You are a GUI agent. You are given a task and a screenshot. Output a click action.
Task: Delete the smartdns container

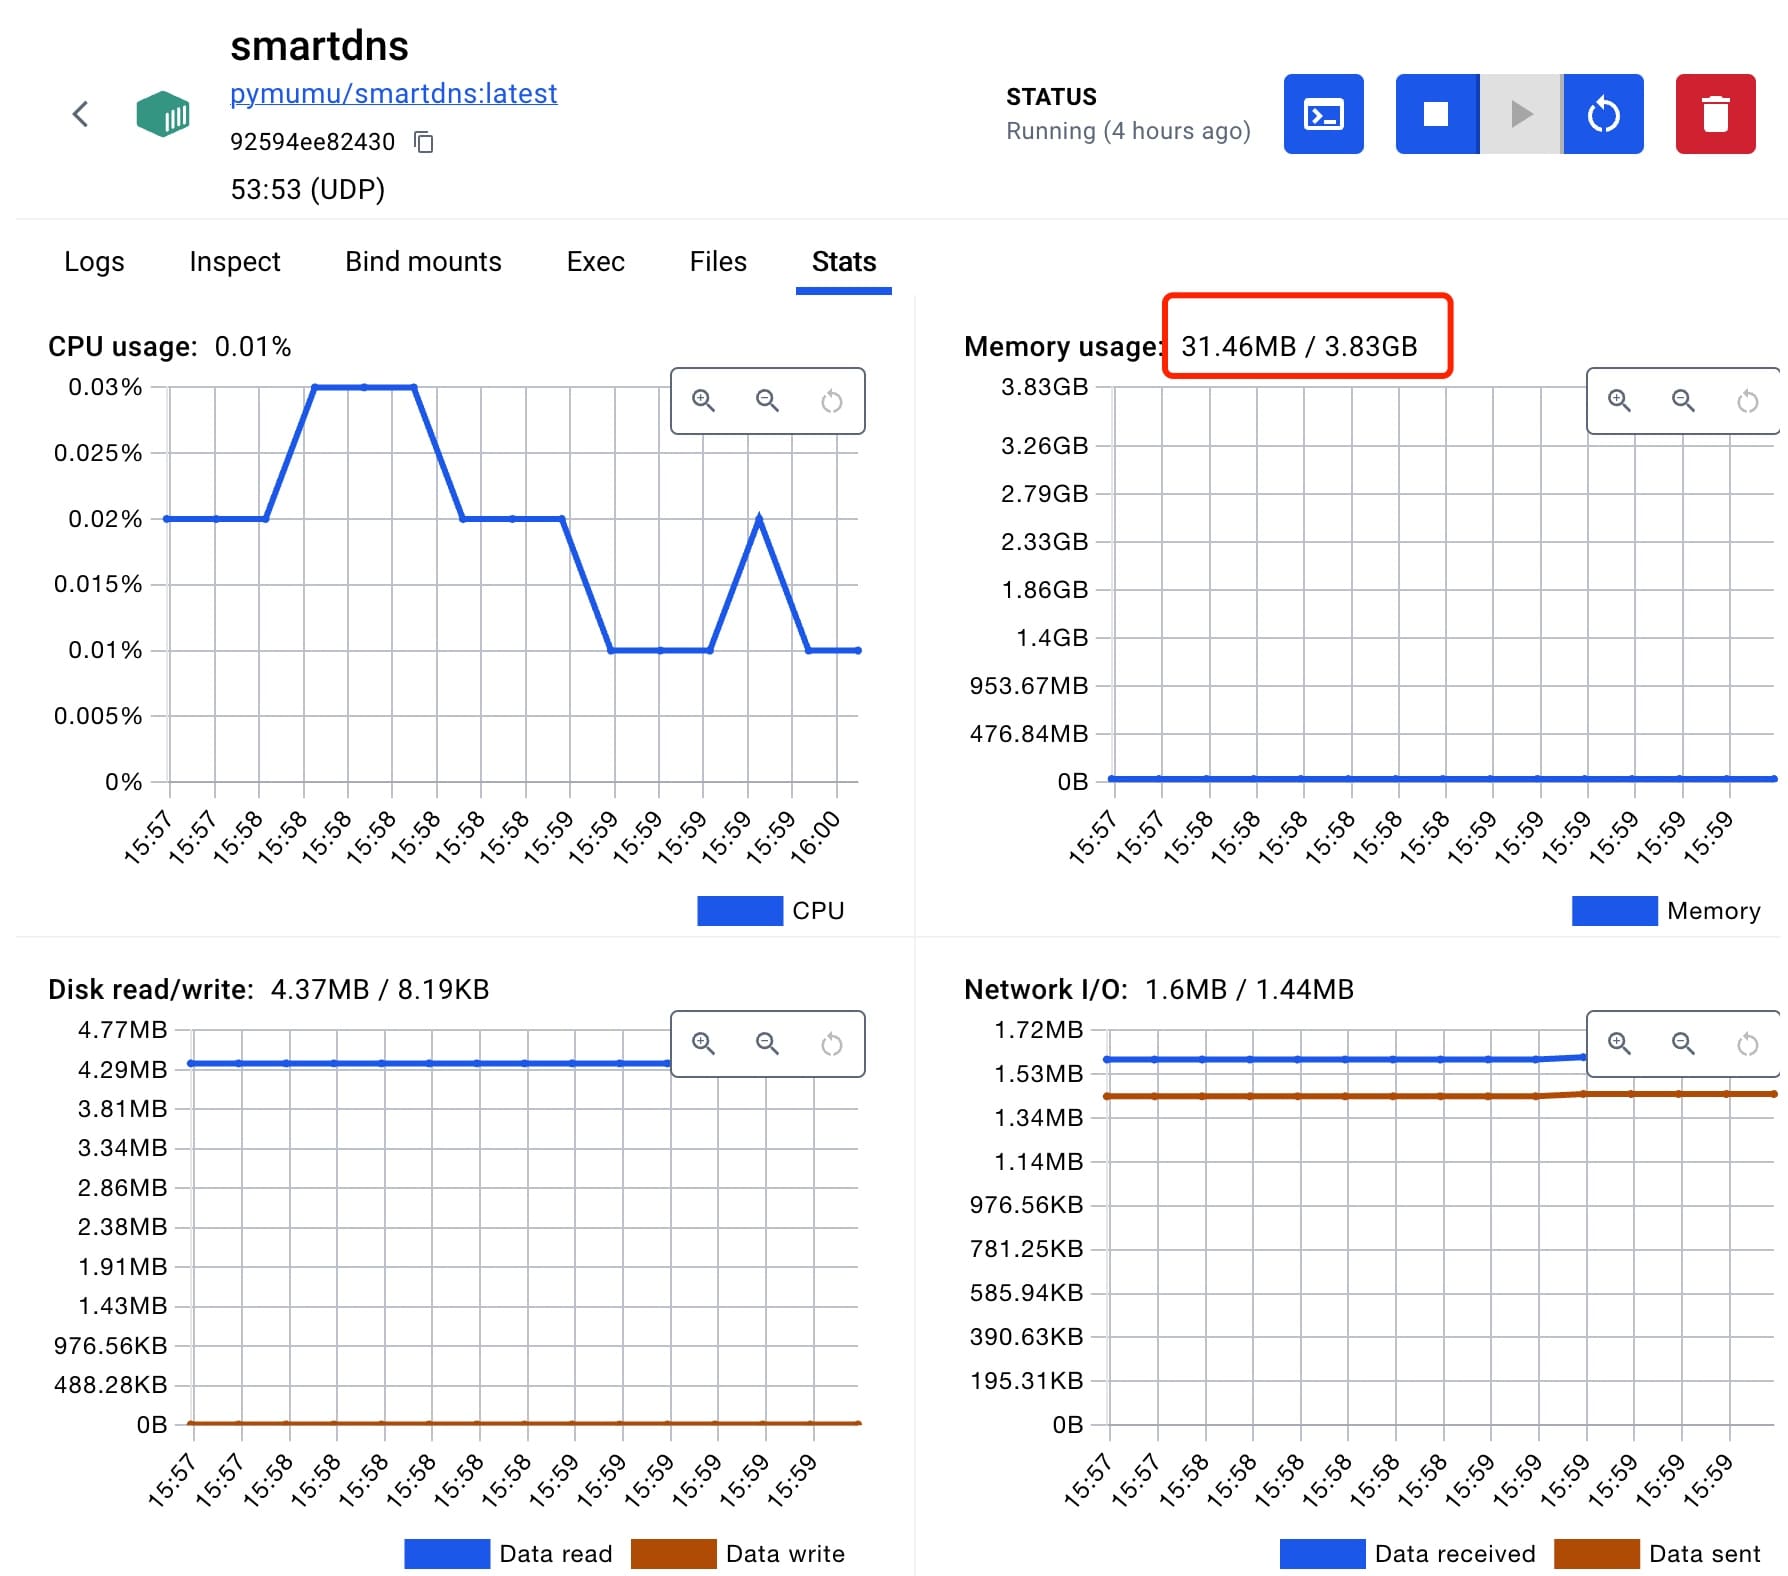(x=1715, y=114)
